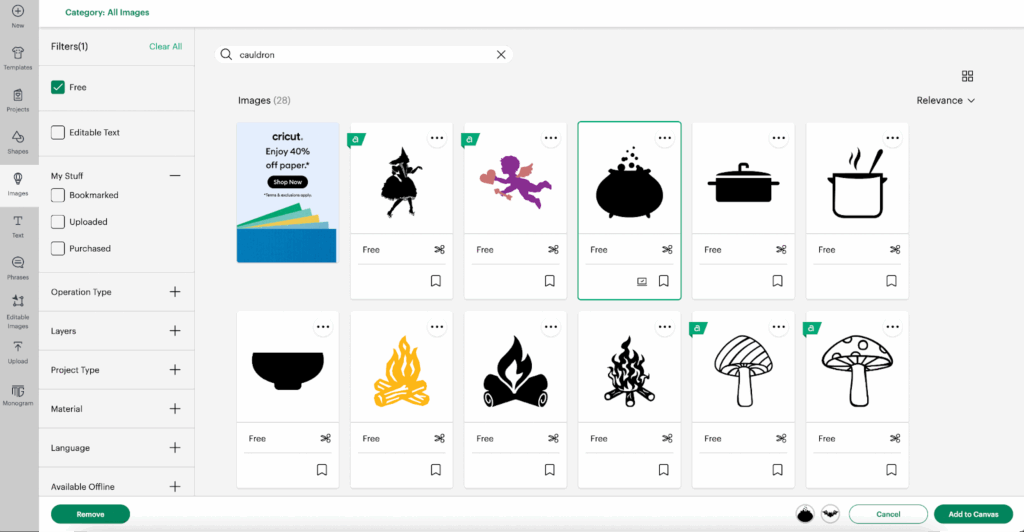Open the Monogram tool
The height and width of the screenshot is (532, 1024).
18,394
